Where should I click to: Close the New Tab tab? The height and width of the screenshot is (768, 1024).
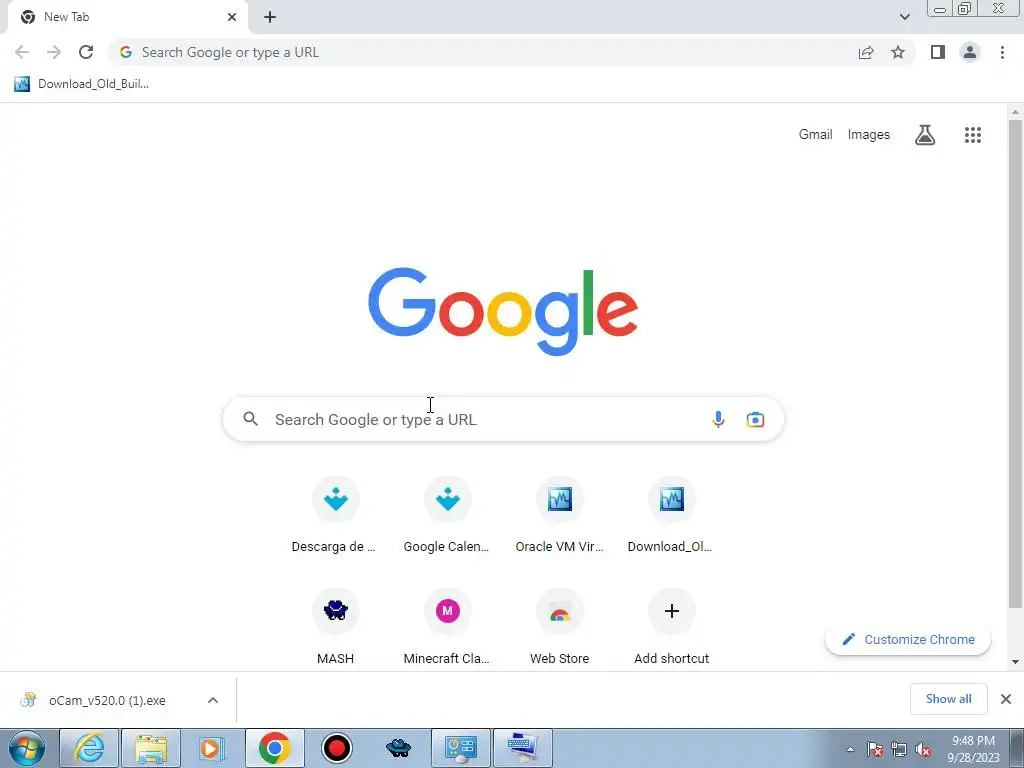[x=232, y=17]
